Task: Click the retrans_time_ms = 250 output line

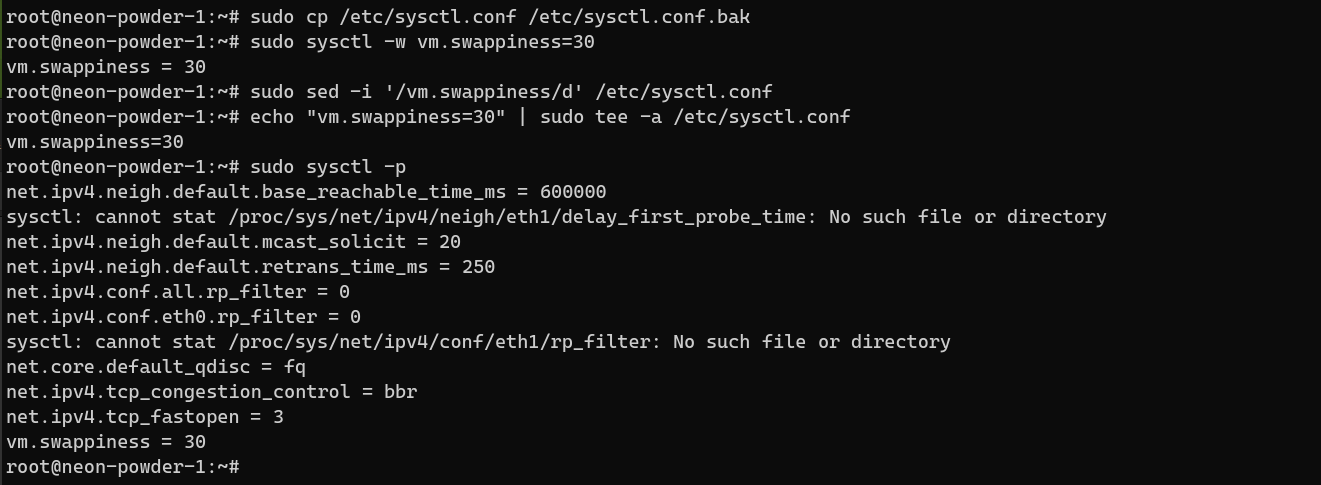Action: pyautogui.click(x=250, y=267)
